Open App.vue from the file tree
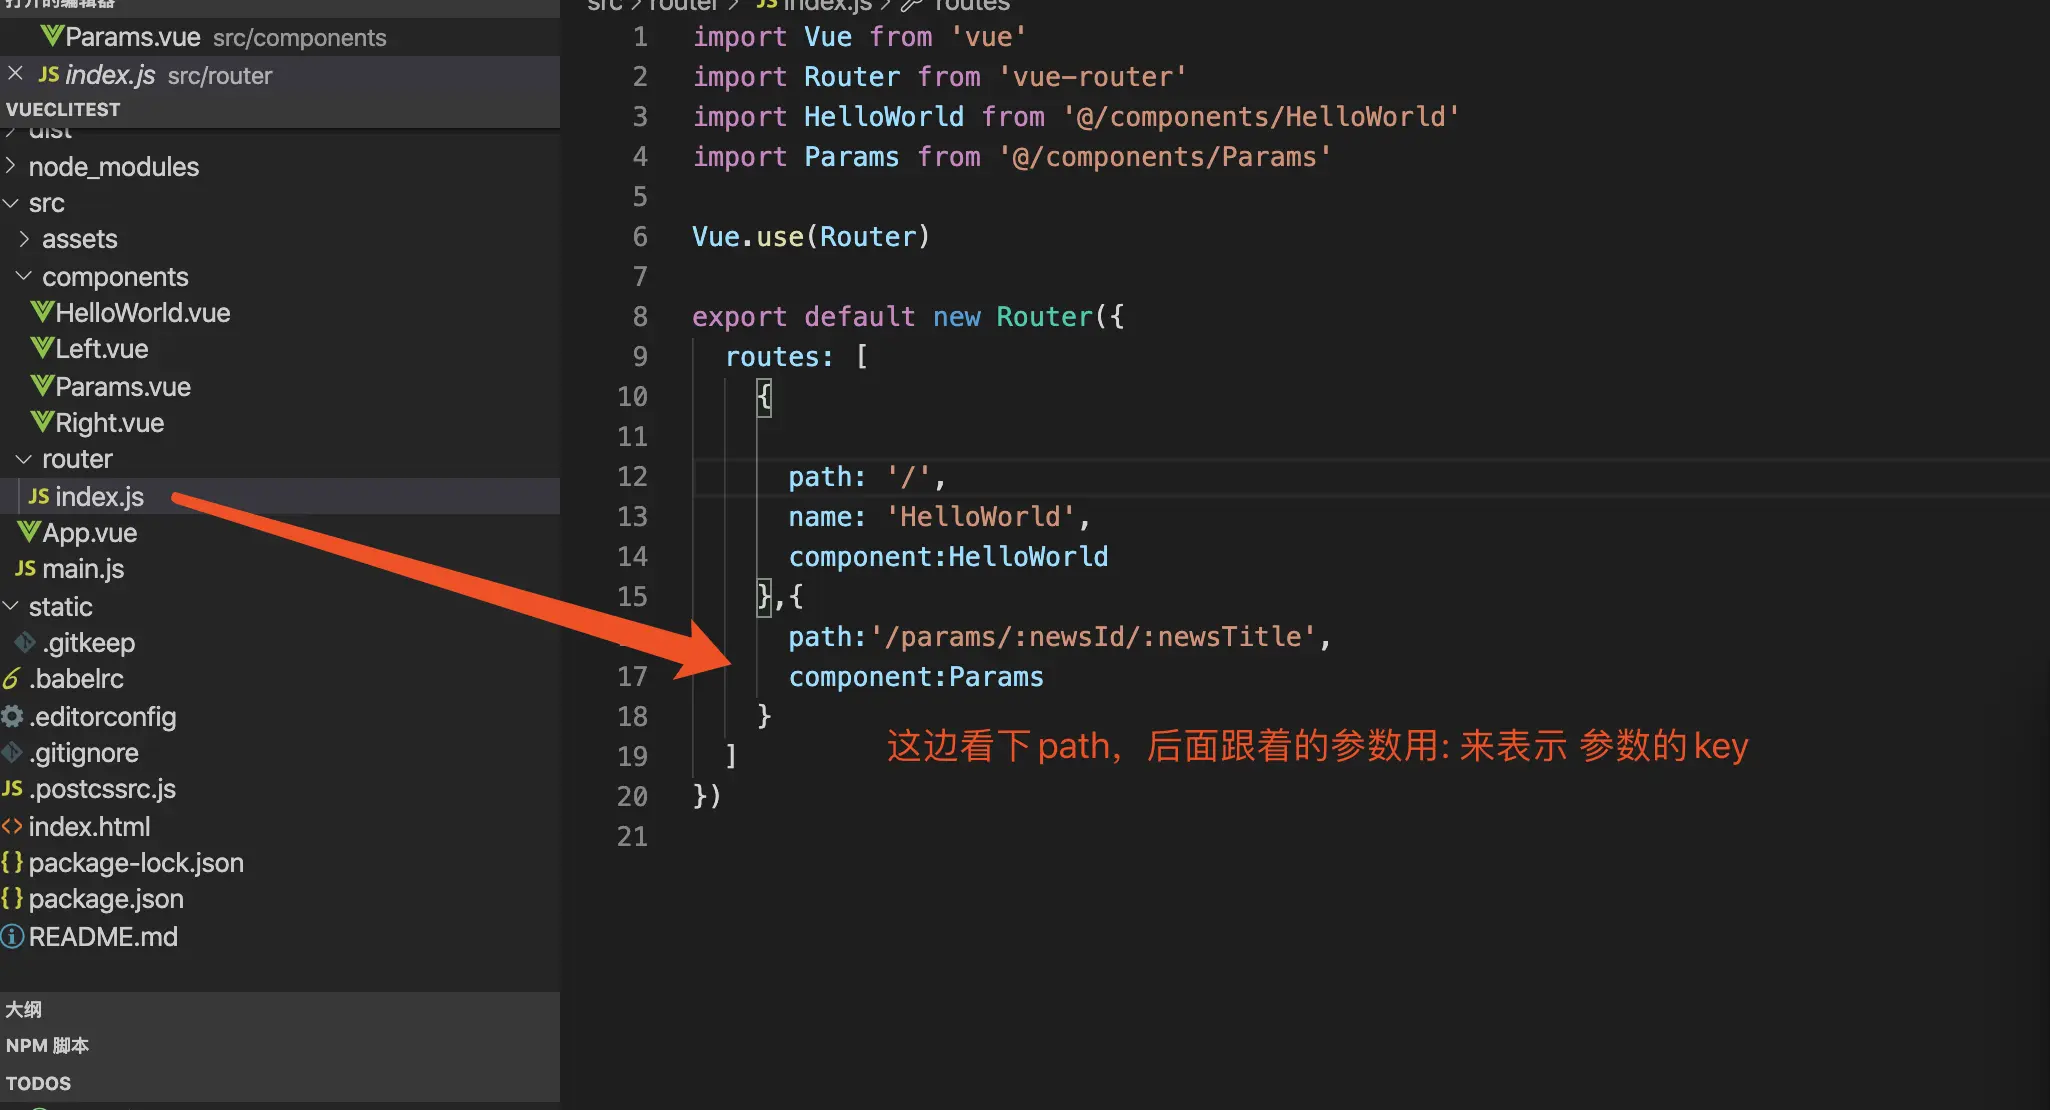 click(x=89, y=533)
